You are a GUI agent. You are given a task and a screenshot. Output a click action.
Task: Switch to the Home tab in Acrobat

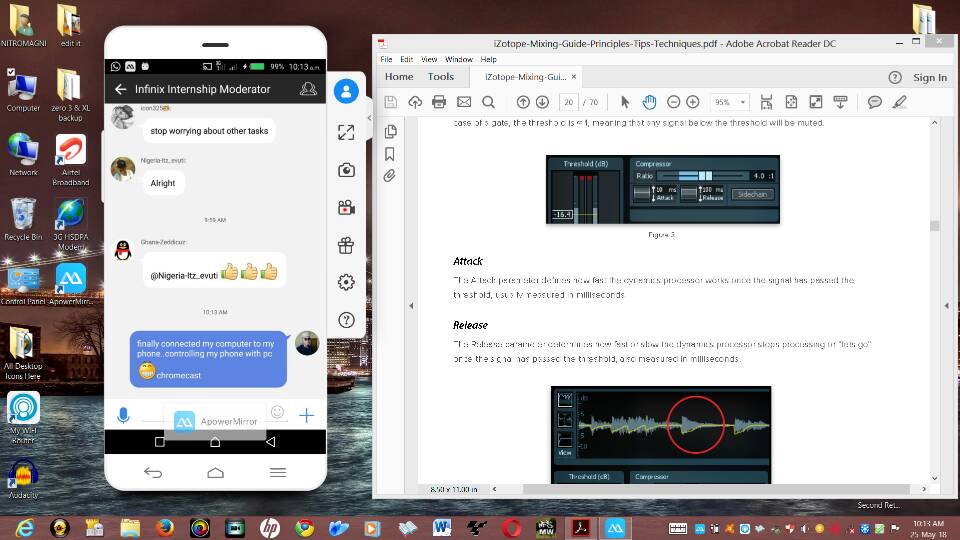399,77
